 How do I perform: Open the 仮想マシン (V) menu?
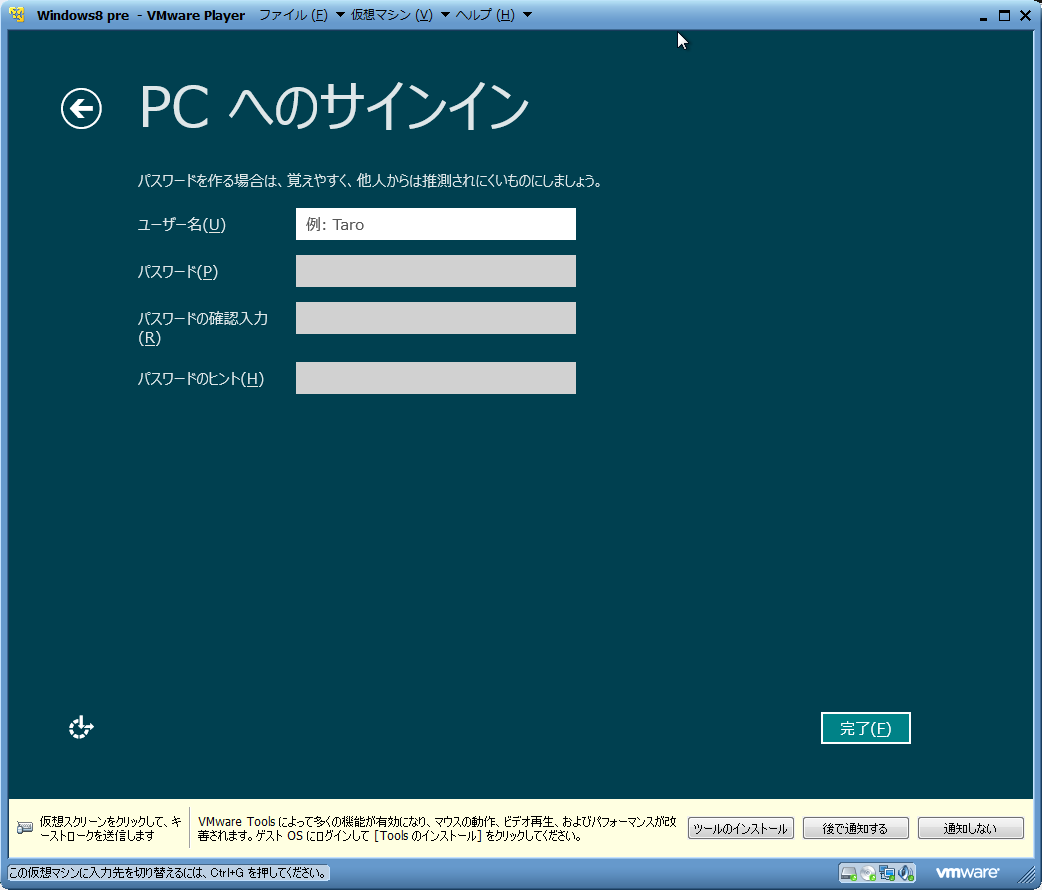pos(391,15)
